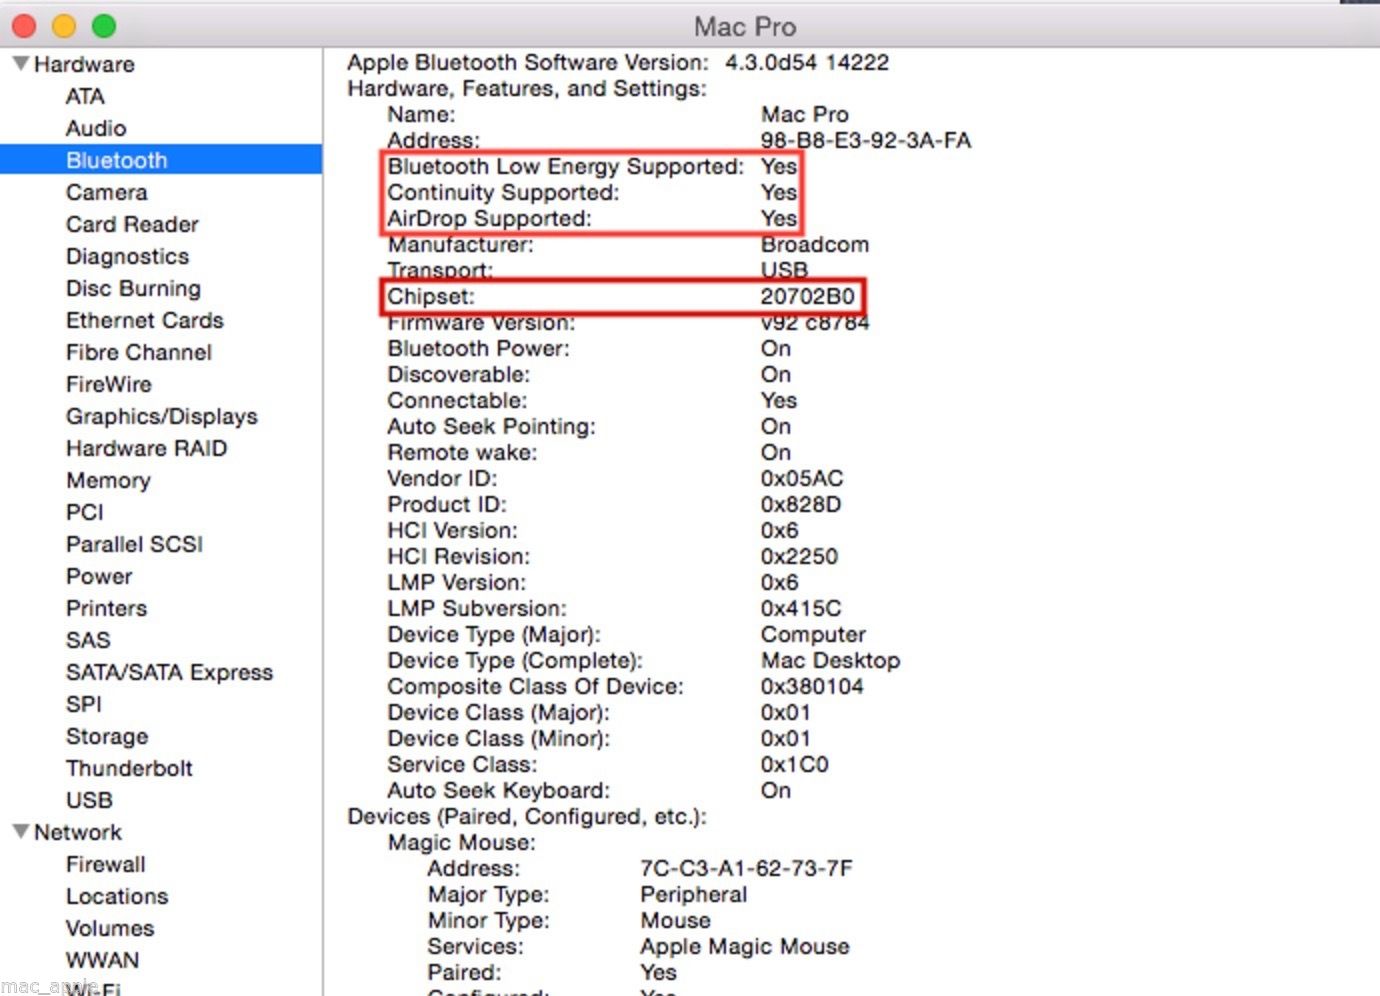Screen dimensions: 1380x996
Task: Select Thunderbolt in the sidebar
Action: (x=129, y=768)
